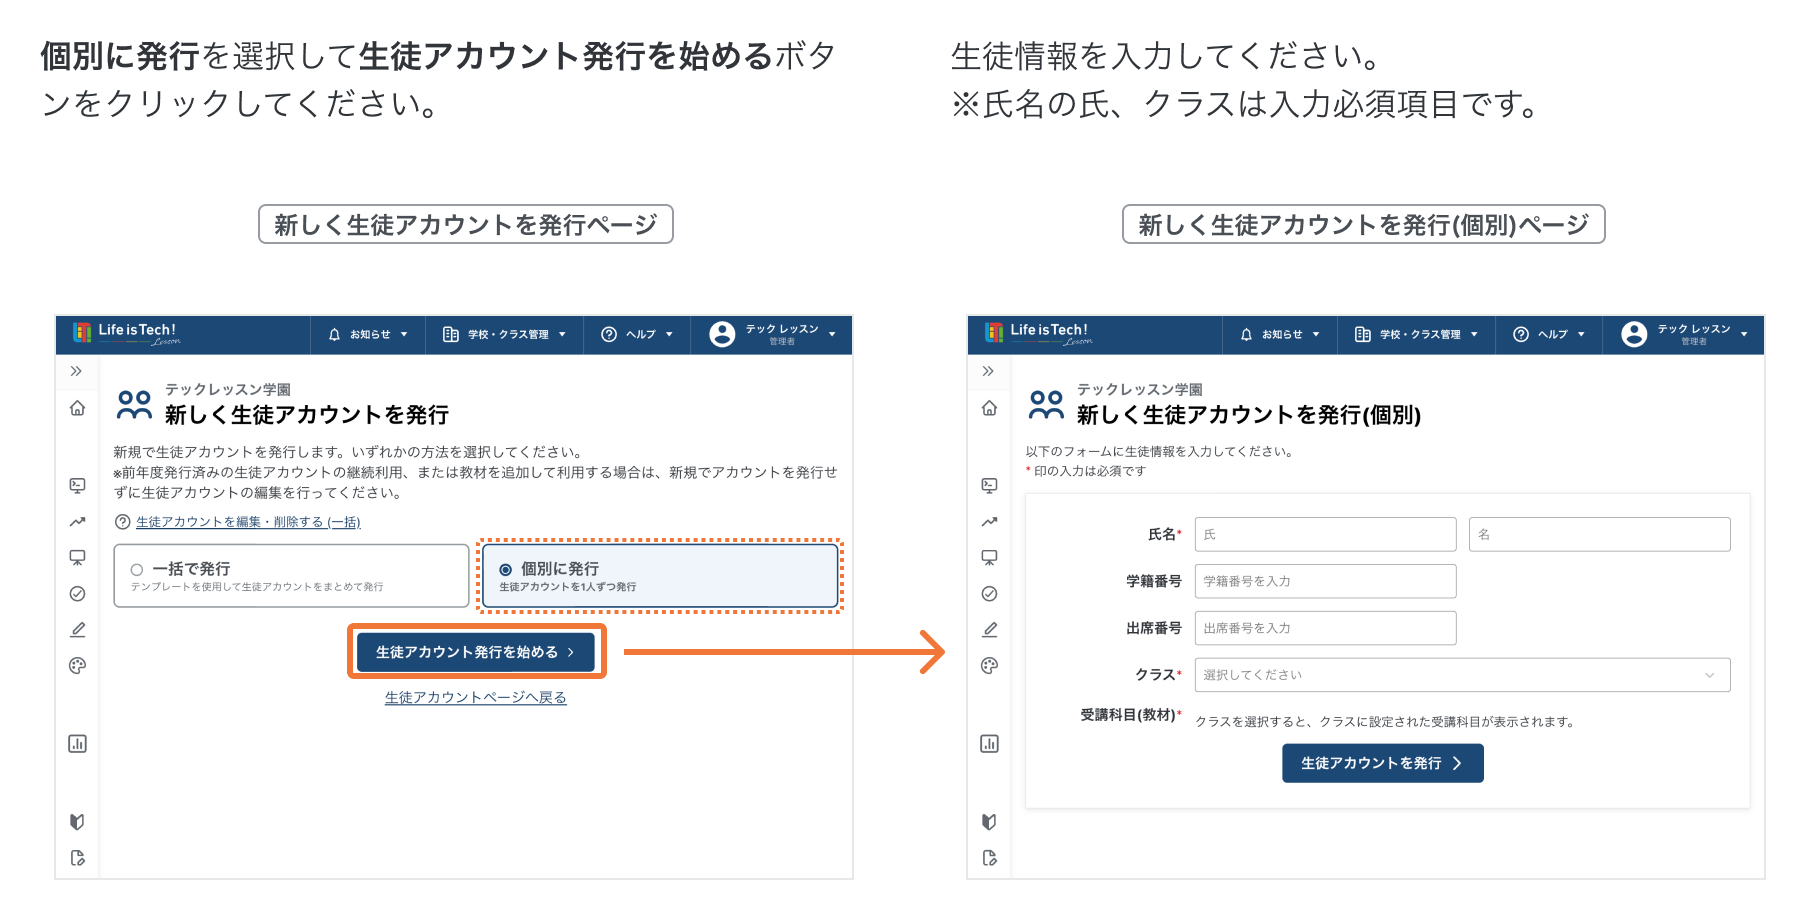The width and height of the screenshot is (1820, 898).
Task: Open the クラス dropdown showing 選択してください
Action: (x=1461, y=675)
